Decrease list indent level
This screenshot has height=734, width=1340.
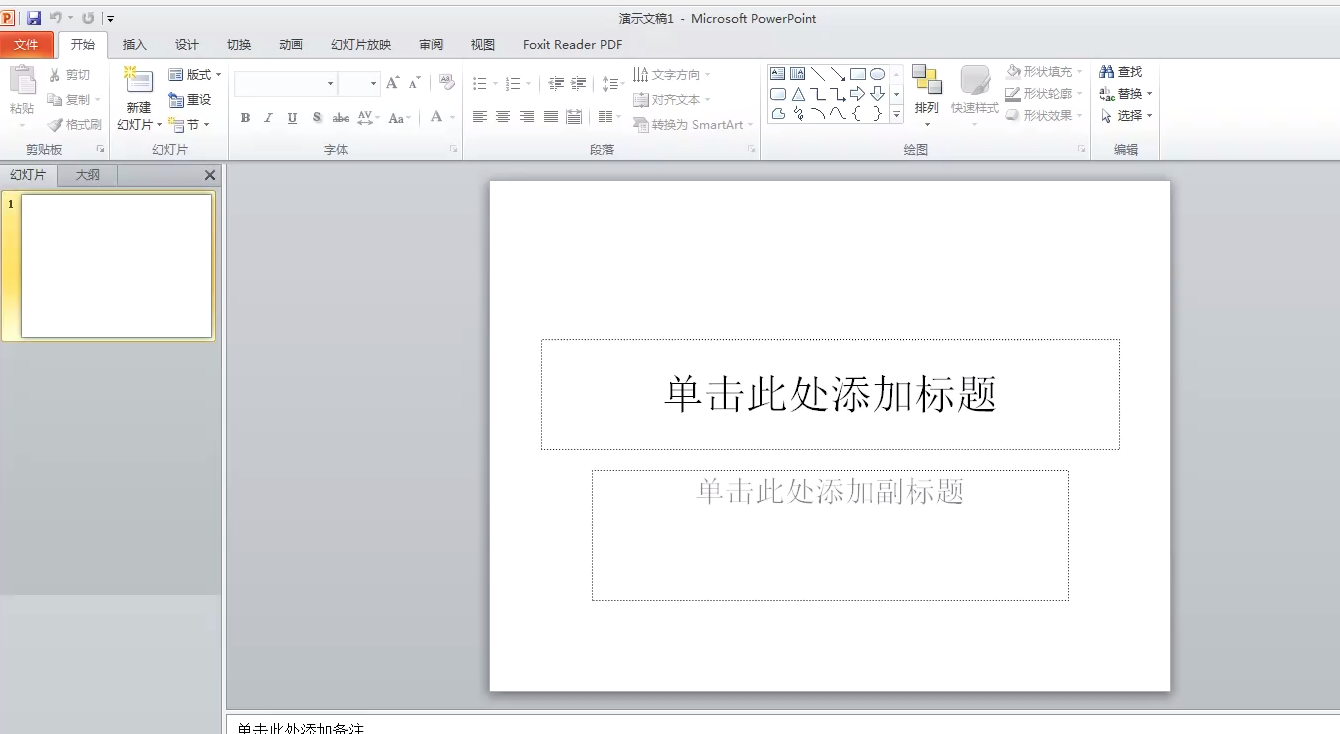click(x=556, y=84)
